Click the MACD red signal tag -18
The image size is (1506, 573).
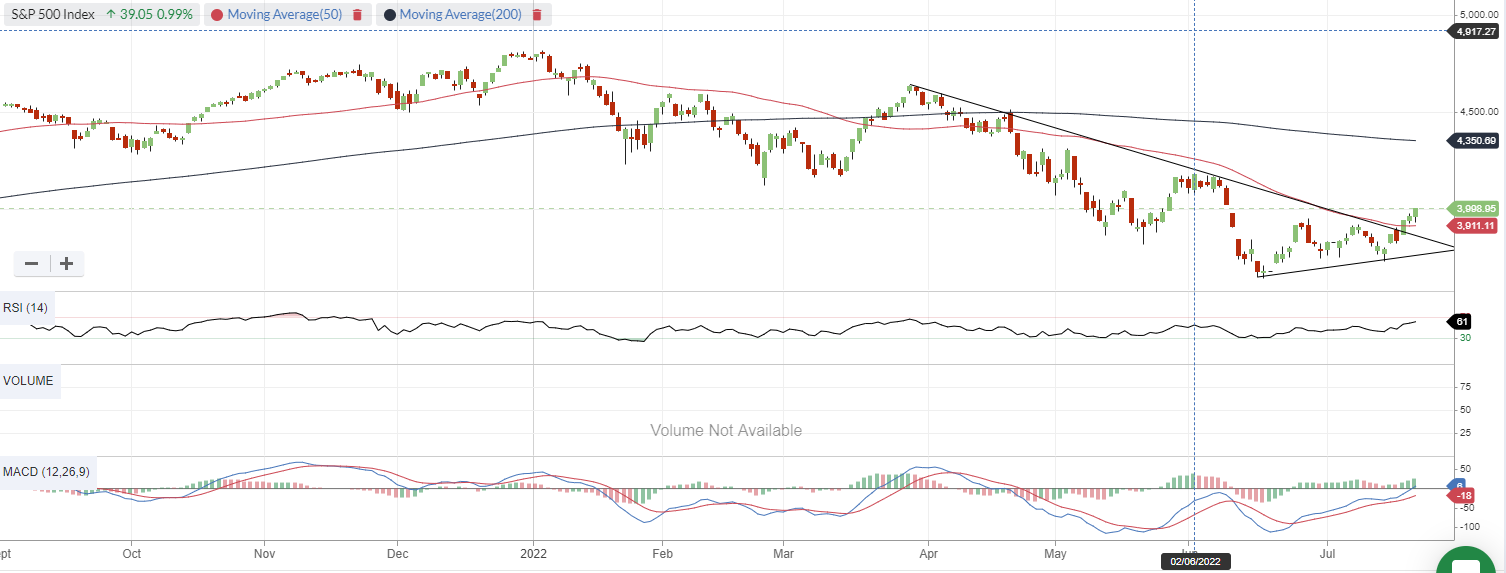[1459, 496]
